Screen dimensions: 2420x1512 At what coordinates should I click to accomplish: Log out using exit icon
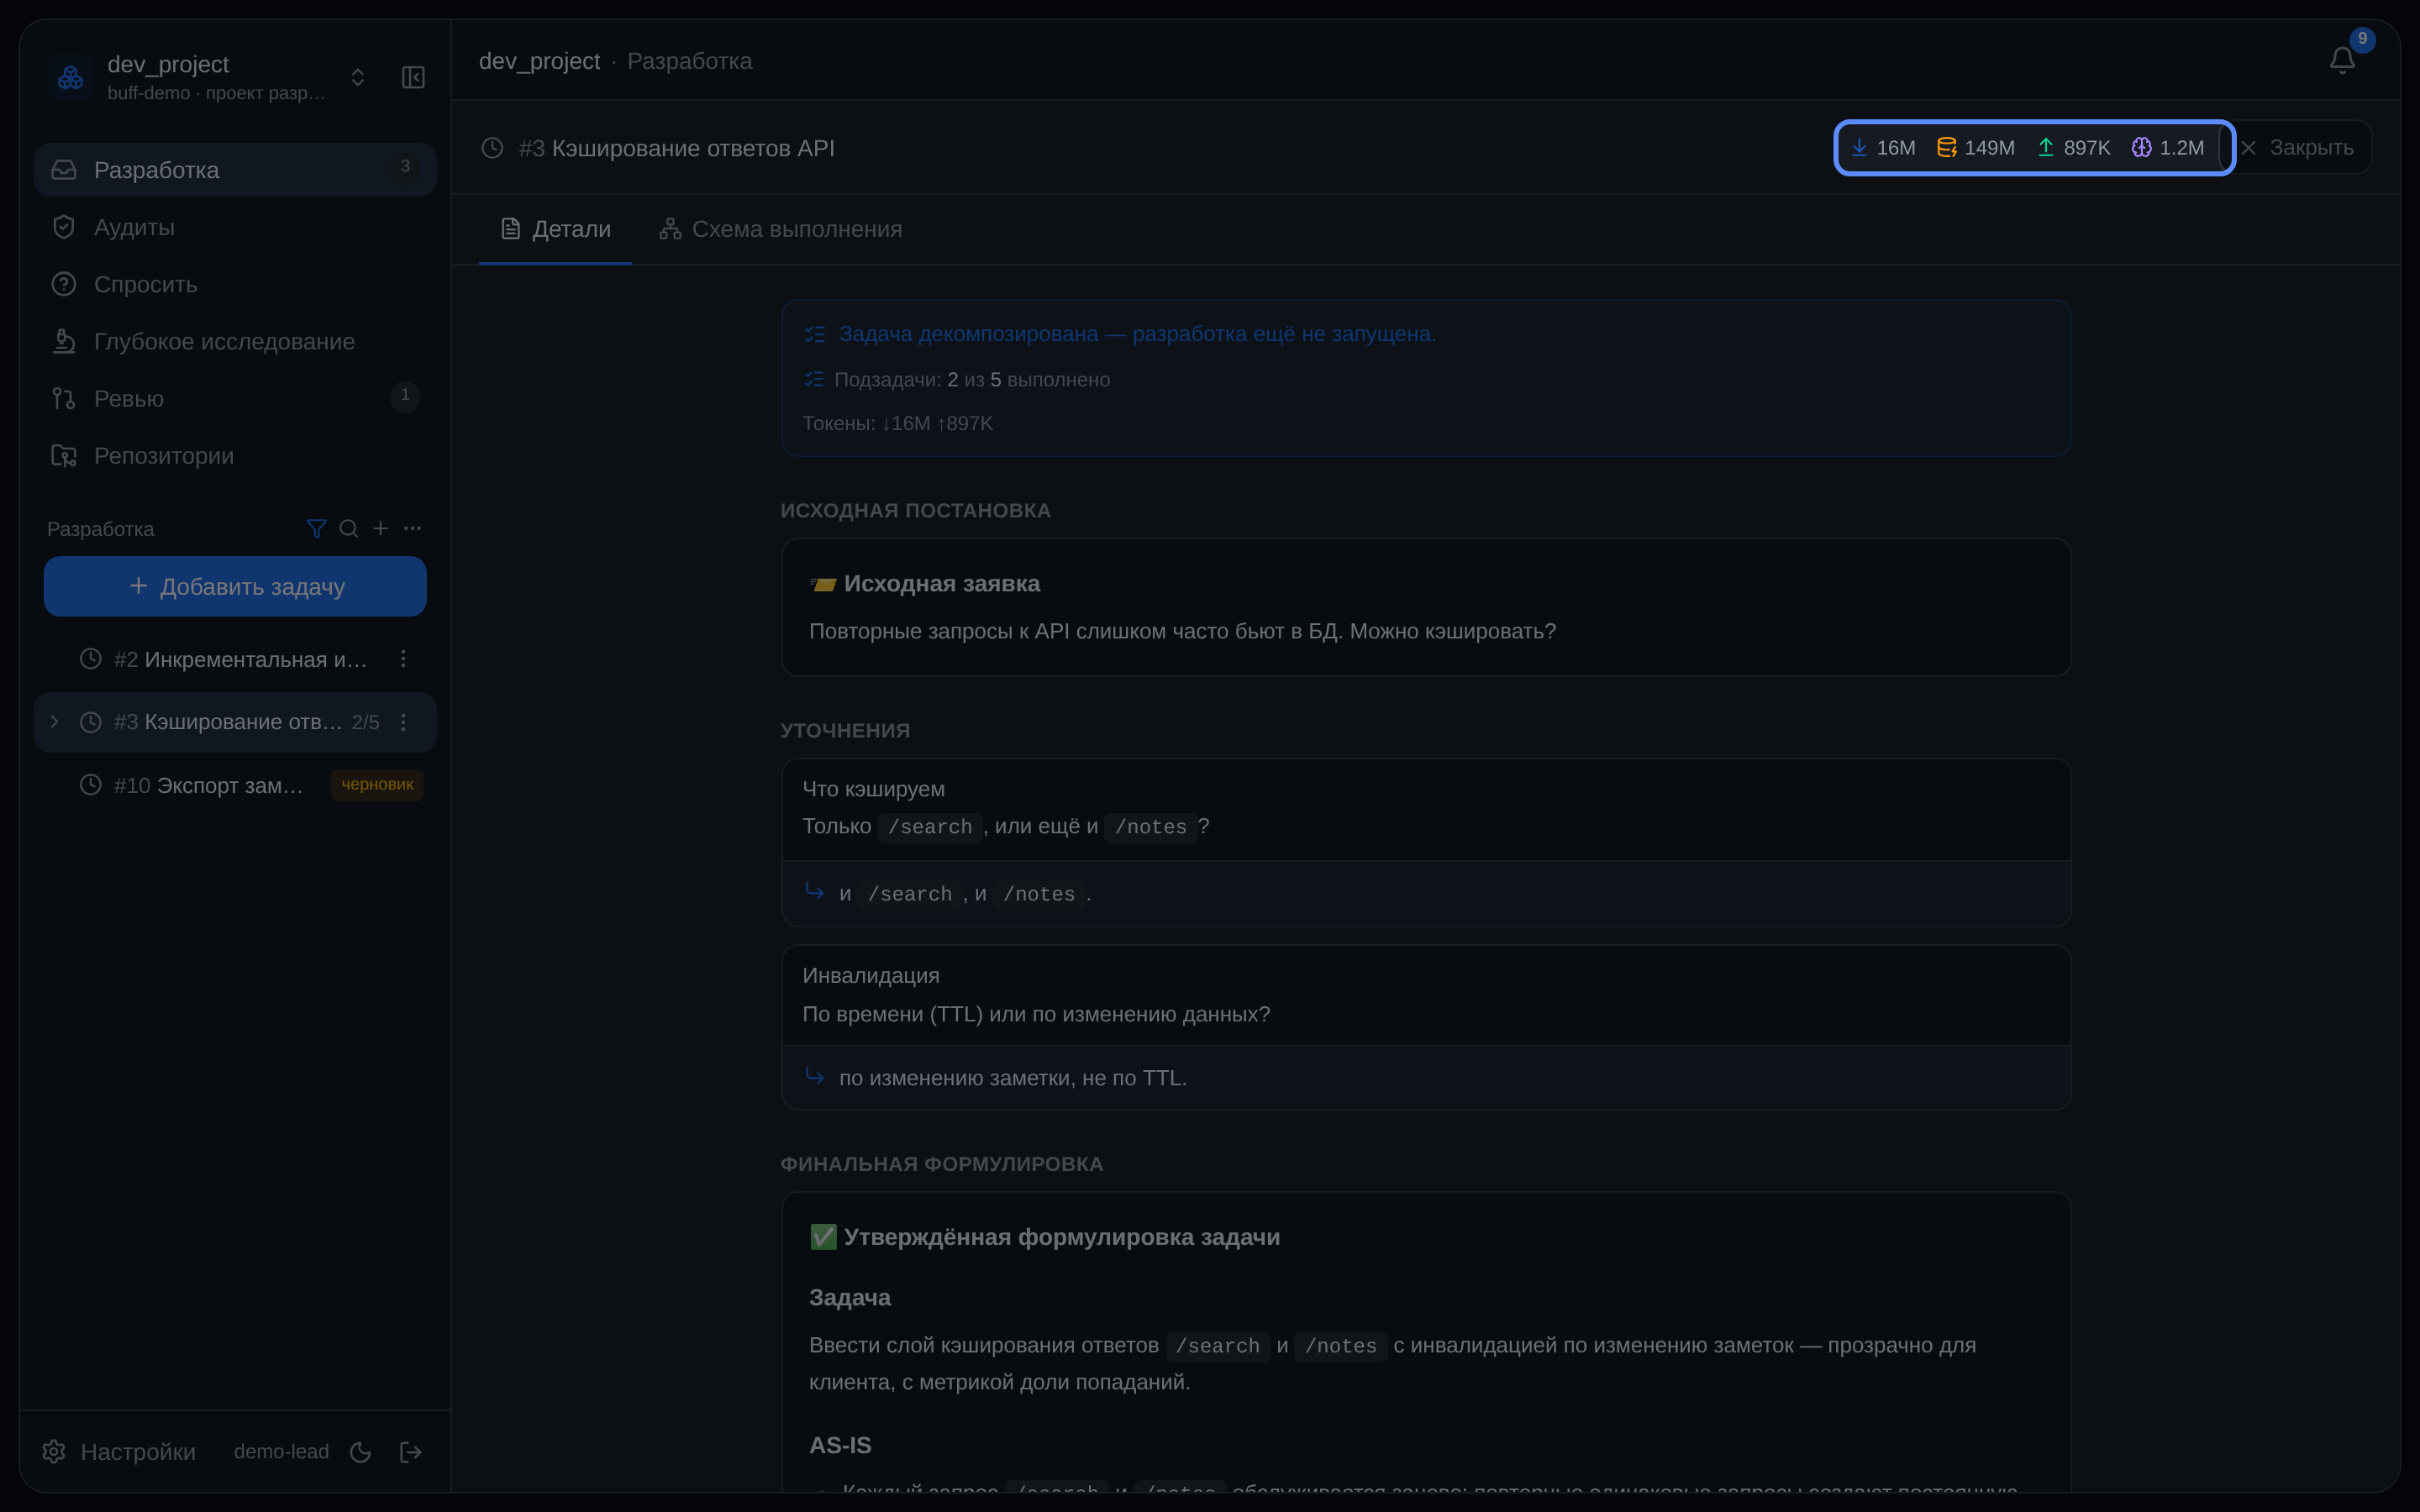coord(410,1452)
